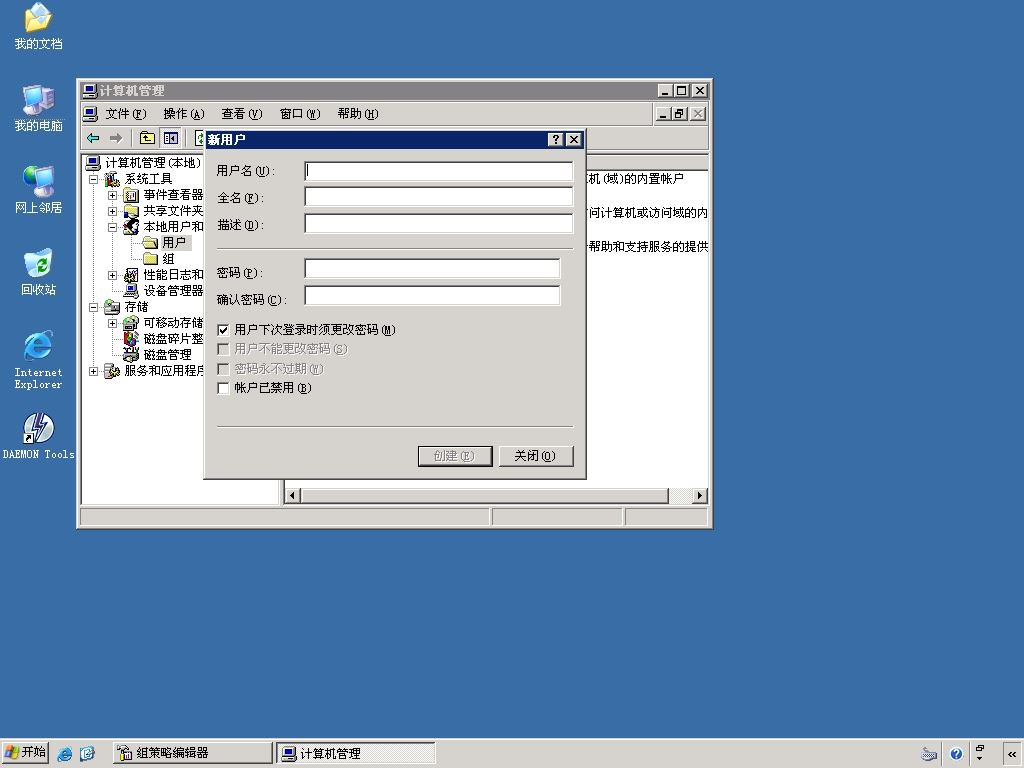The image size is (1024, 768).
Task: Click the 组 folder icon in tree
Action: 151,259
